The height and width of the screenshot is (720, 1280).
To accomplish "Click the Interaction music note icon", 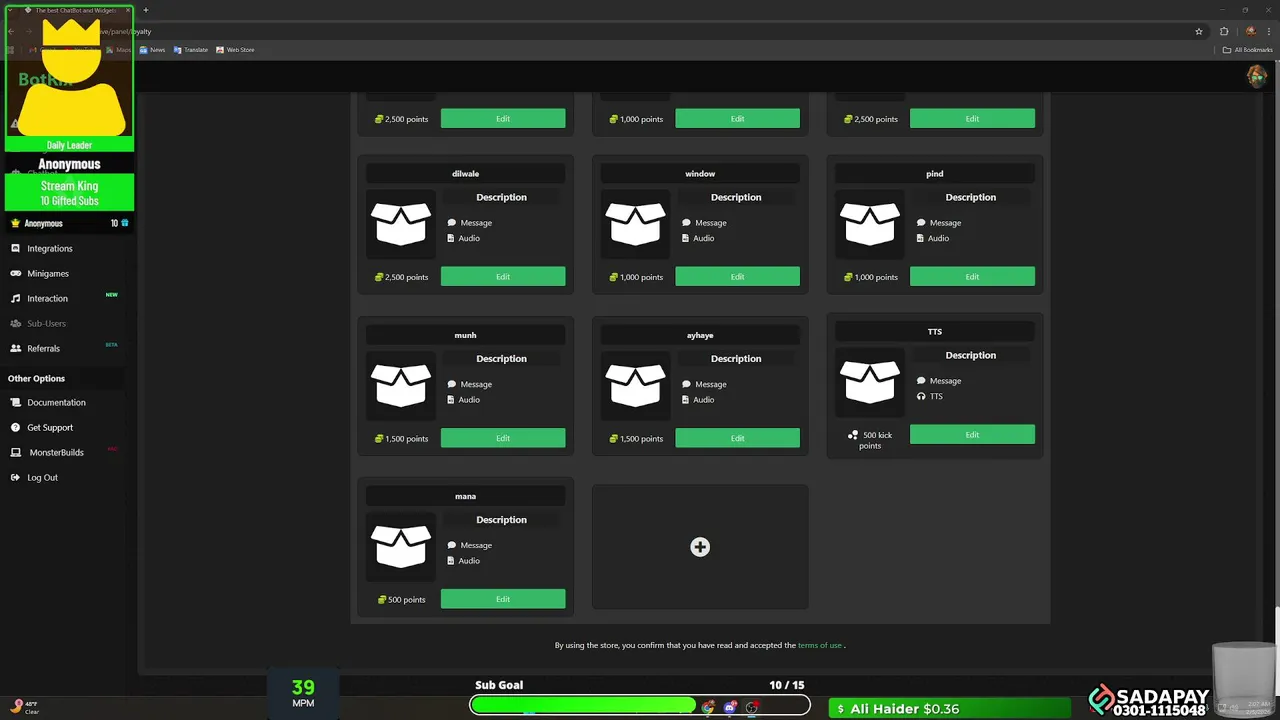I will tap(15, 298).
